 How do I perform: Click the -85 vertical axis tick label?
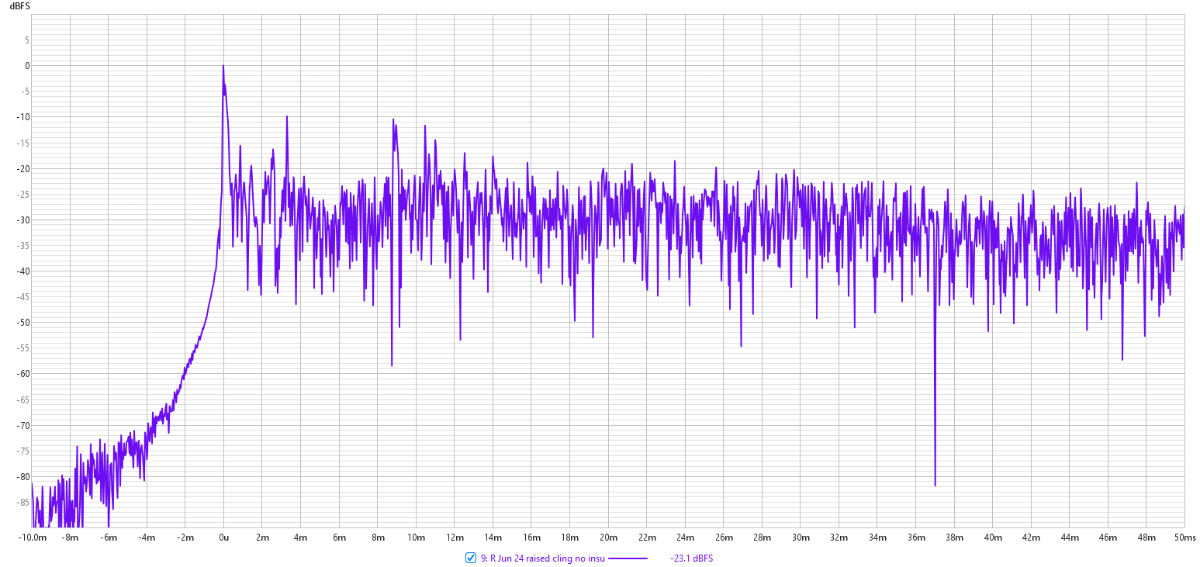21,501
